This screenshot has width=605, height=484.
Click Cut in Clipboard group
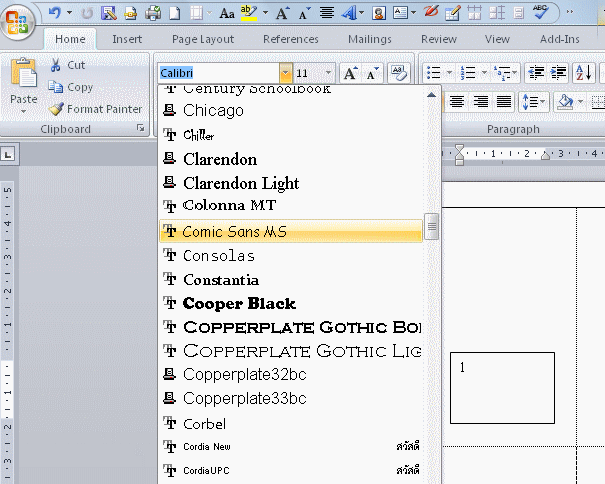click(x=68, y=65)
